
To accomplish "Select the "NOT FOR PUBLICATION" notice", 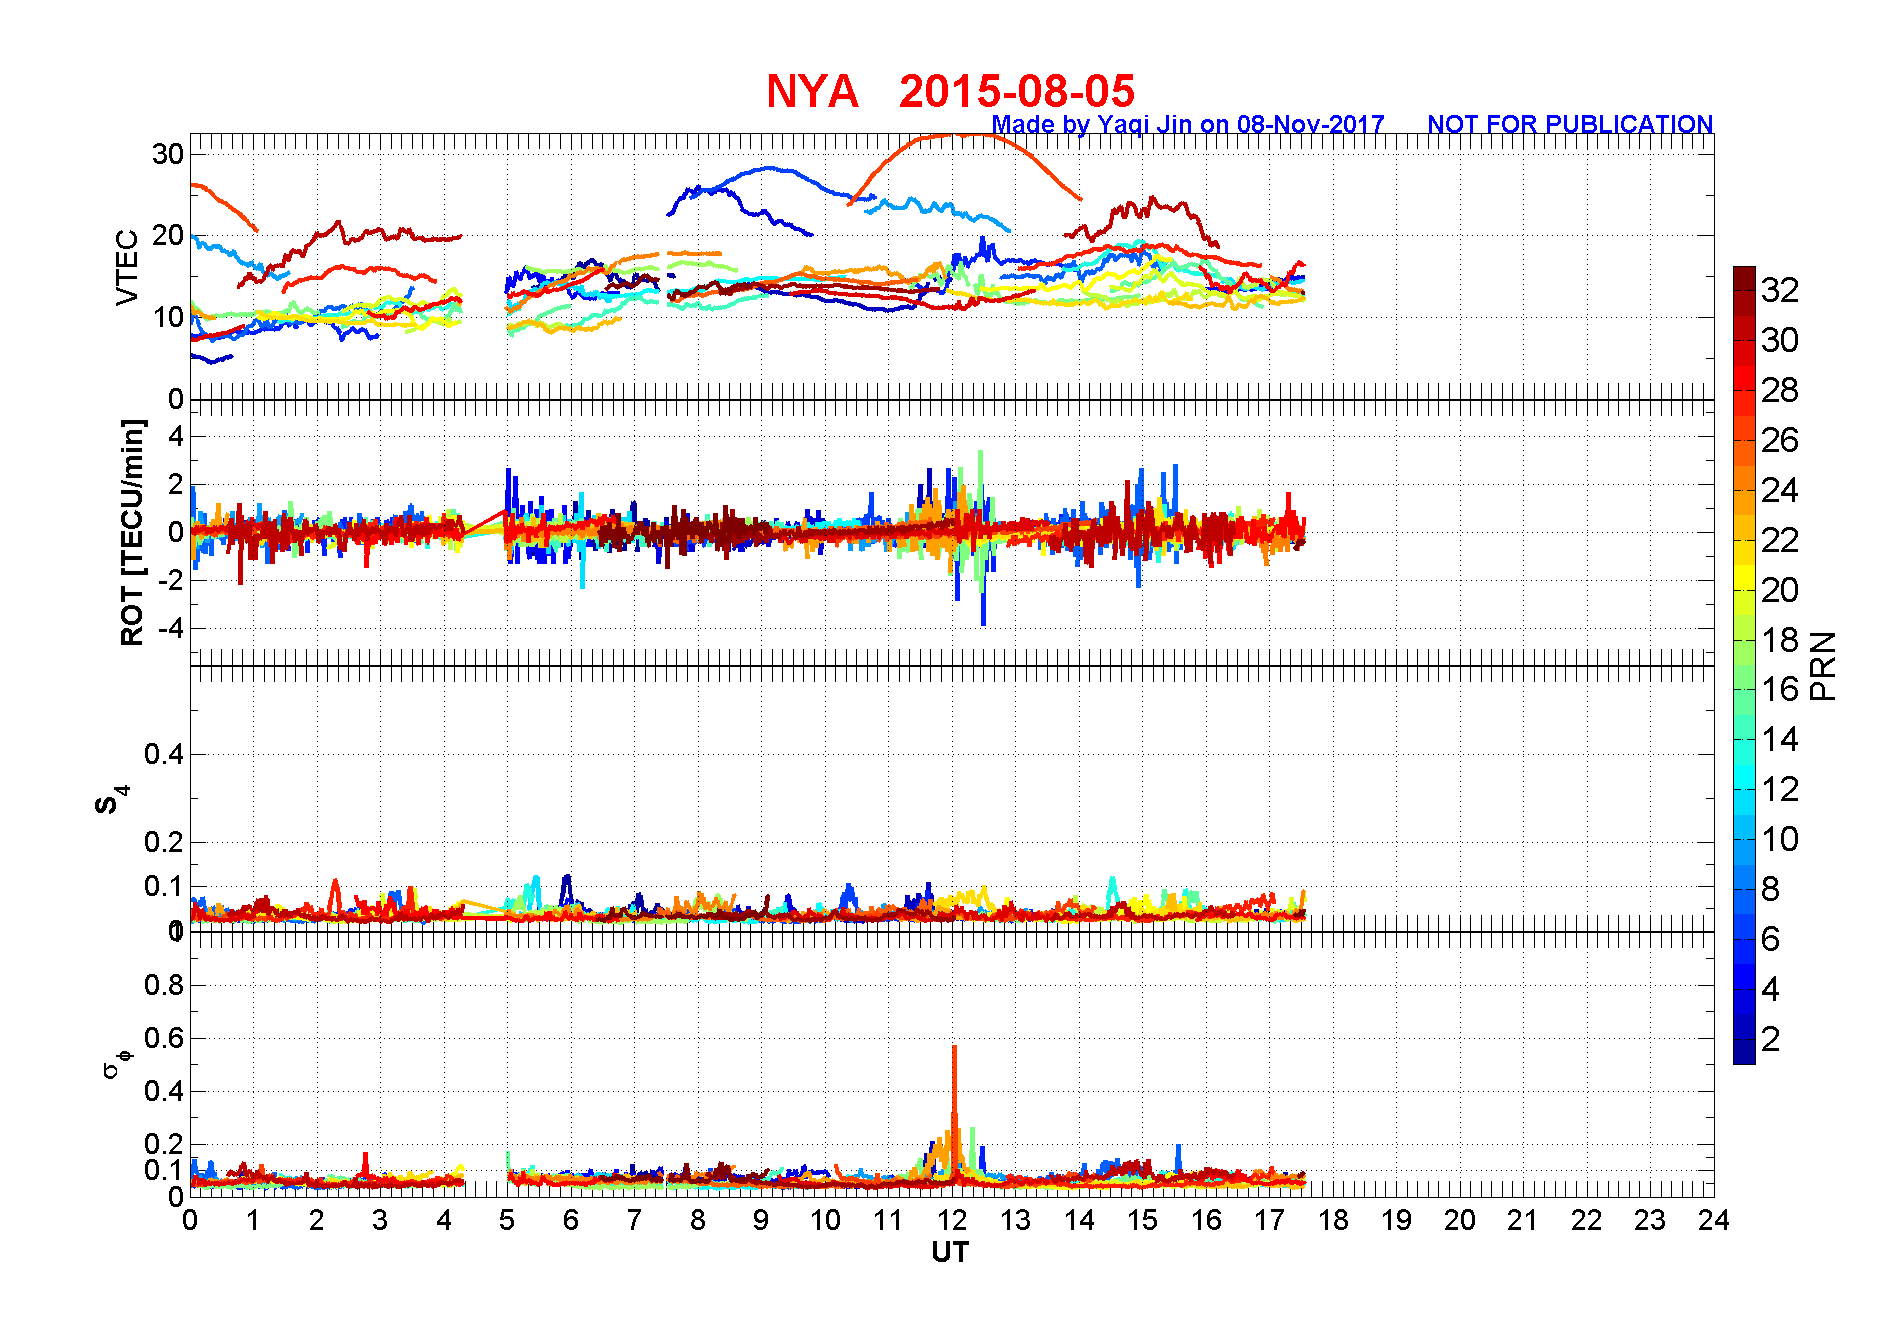I will (x=1570, y=124).
